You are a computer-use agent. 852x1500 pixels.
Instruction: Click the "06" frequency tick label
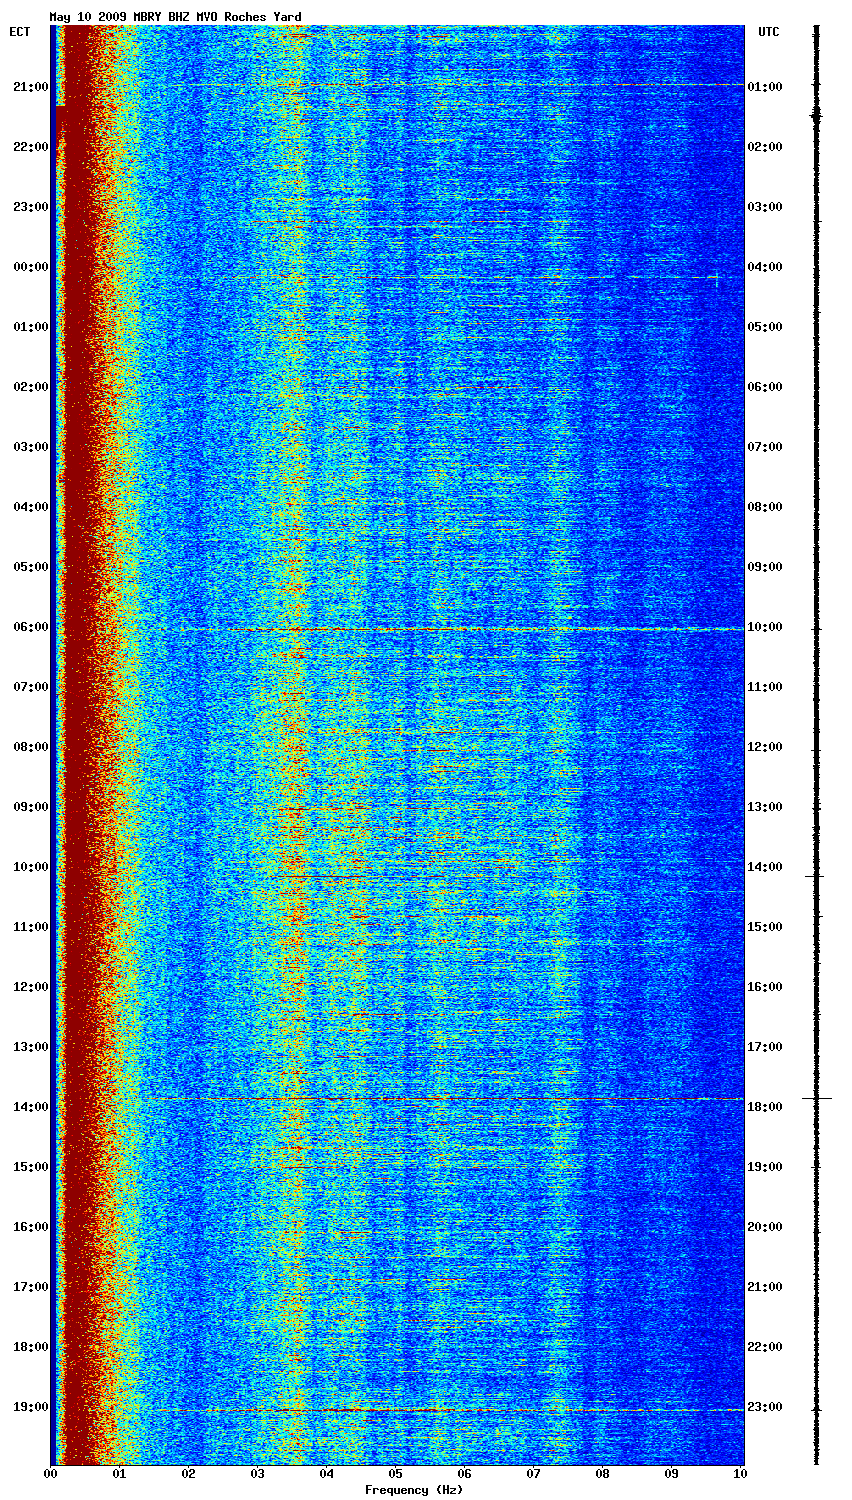pos(465,1474)
